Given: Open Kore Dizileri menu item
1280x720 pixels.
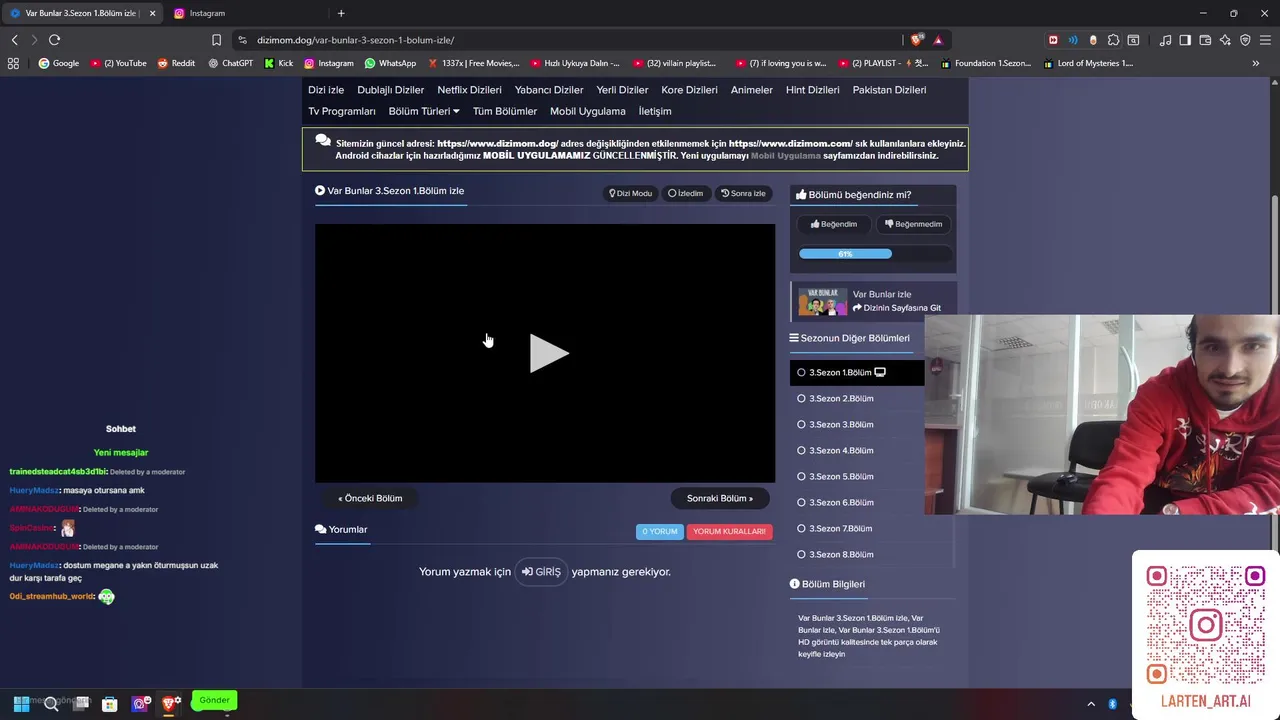Looking at the screenshot, I should (x=689, y=90).
